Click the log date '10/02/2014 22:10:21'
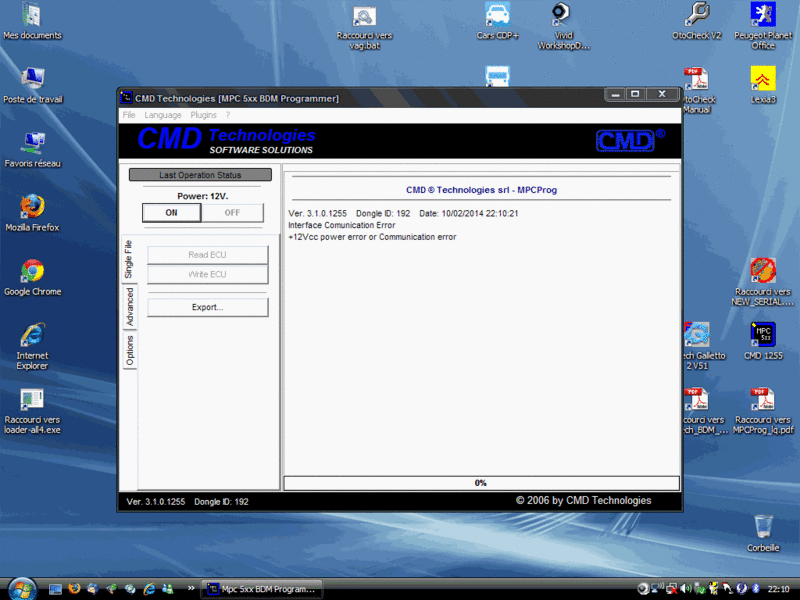Screen dimensions: 800x600 [x=480, y=213]
